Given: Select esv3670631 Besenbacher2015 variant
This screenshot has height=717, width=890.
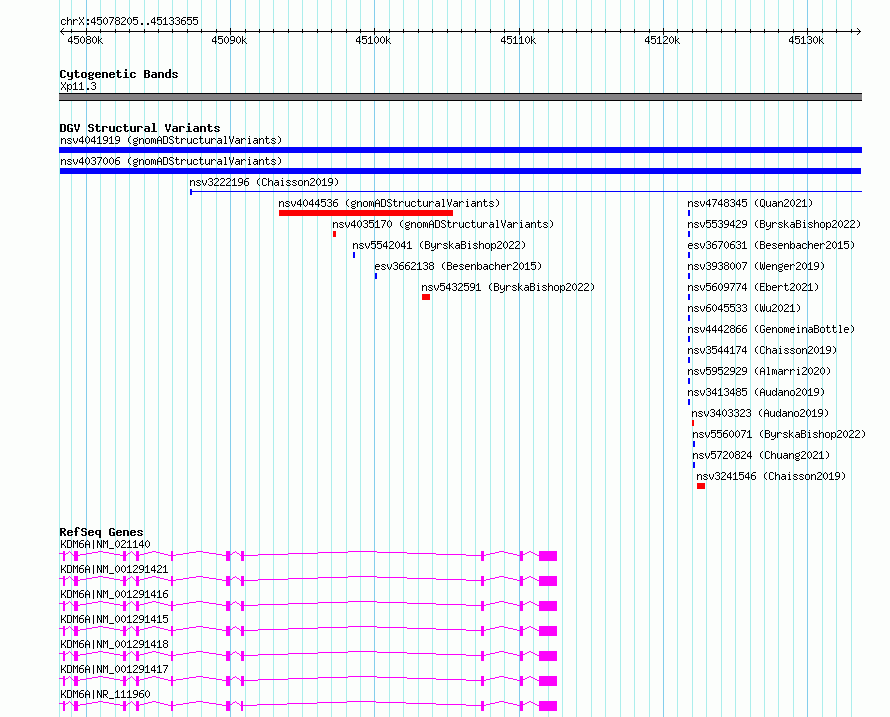Looking at the screenshot, I should tap(771, 245).
